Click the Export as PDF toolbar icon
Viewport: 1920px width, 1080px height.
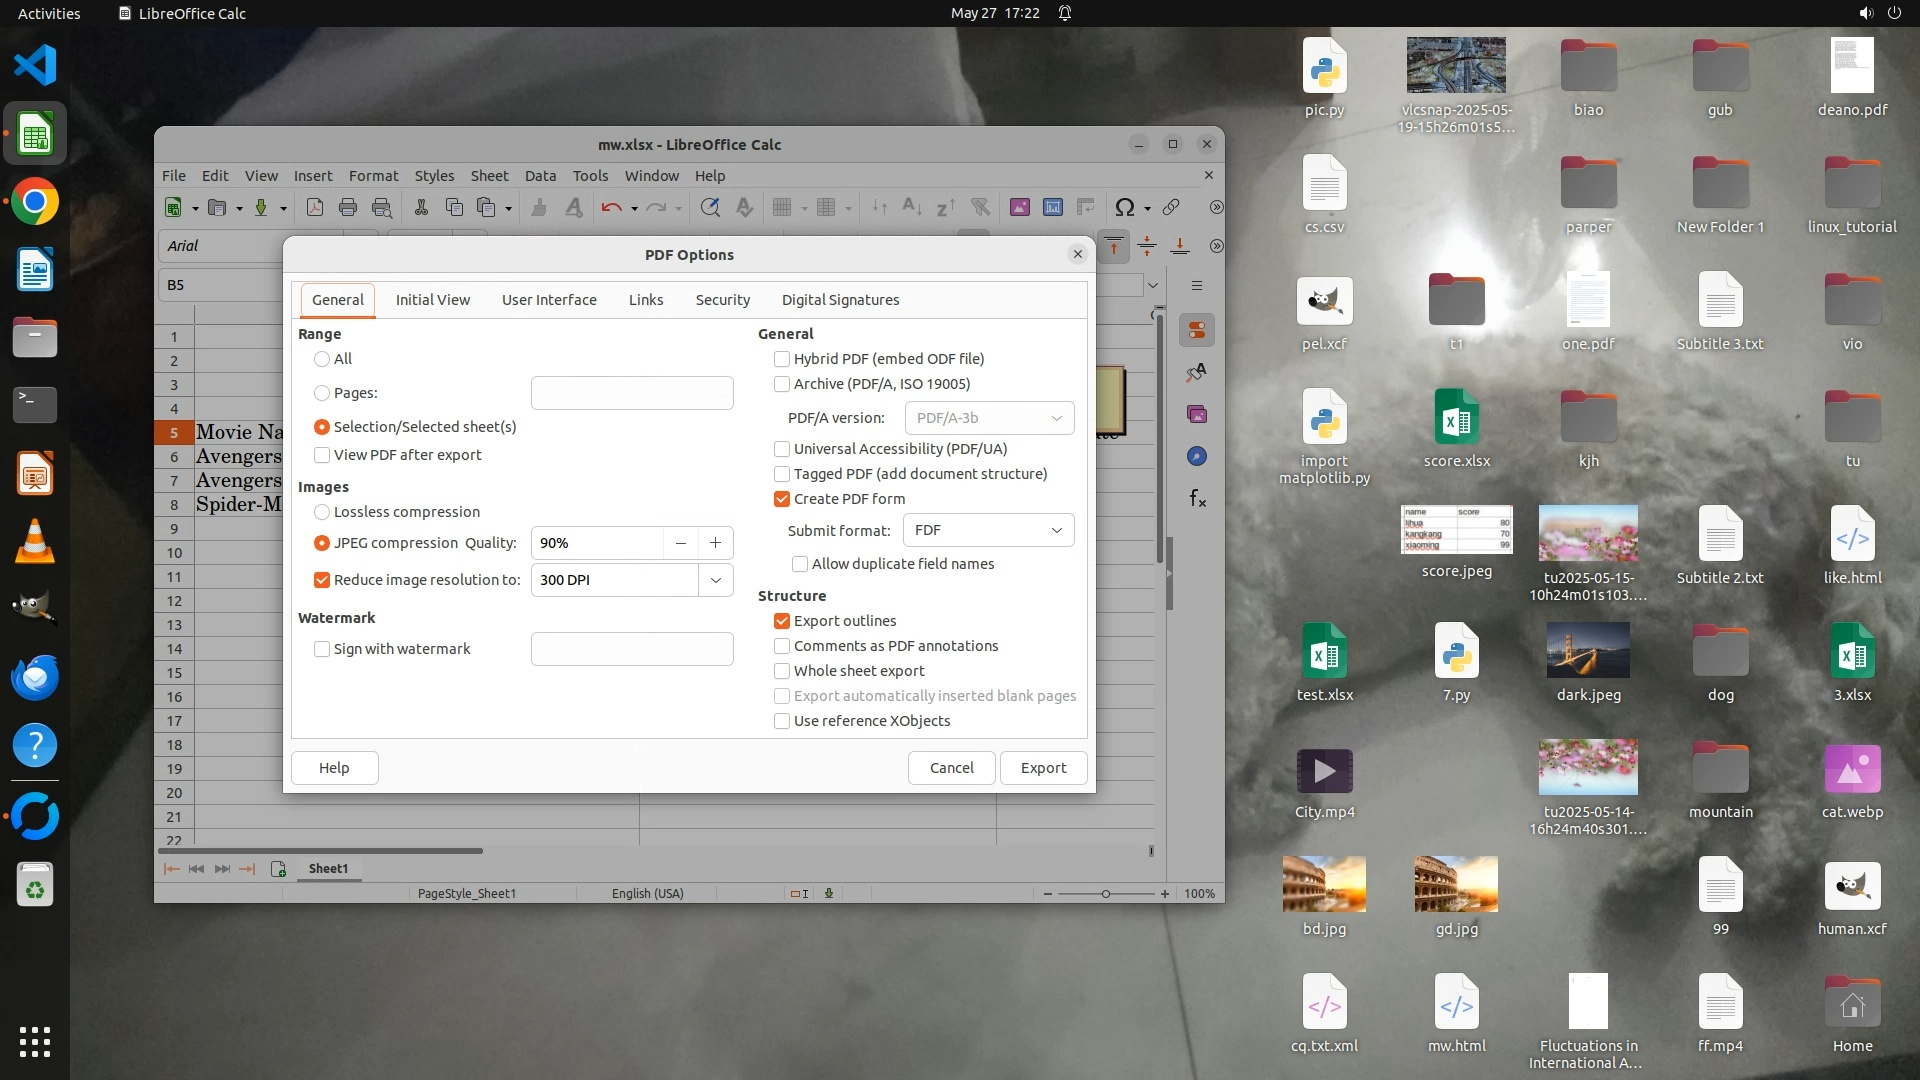coord(314,207)
